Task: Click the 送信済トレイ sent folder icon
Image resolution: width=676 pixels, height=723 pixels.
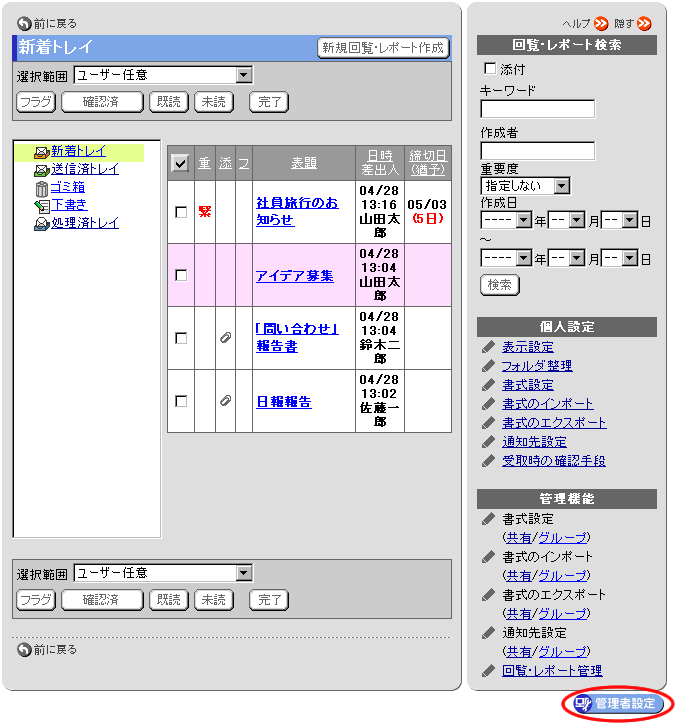Action: [42, 170]
